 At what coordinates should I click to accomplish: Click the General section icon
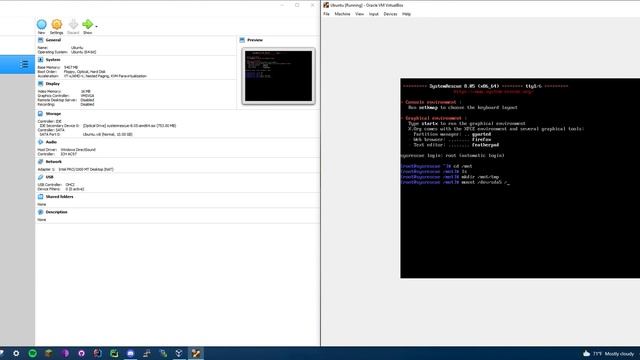40,40
